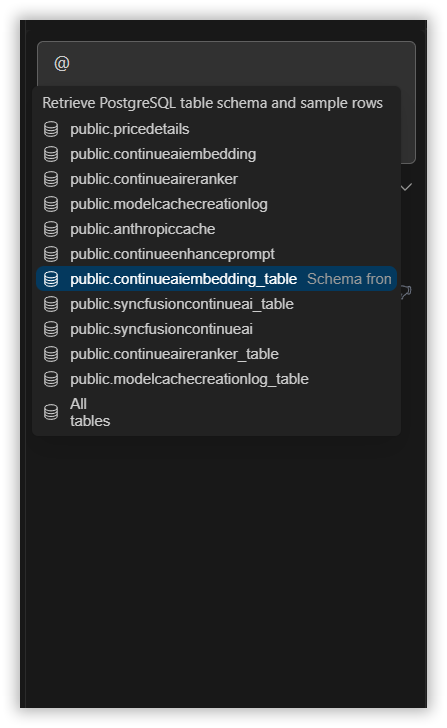Select public.modelcachecreationlog entry
The image size is (447, 728).
pos(216,204)
